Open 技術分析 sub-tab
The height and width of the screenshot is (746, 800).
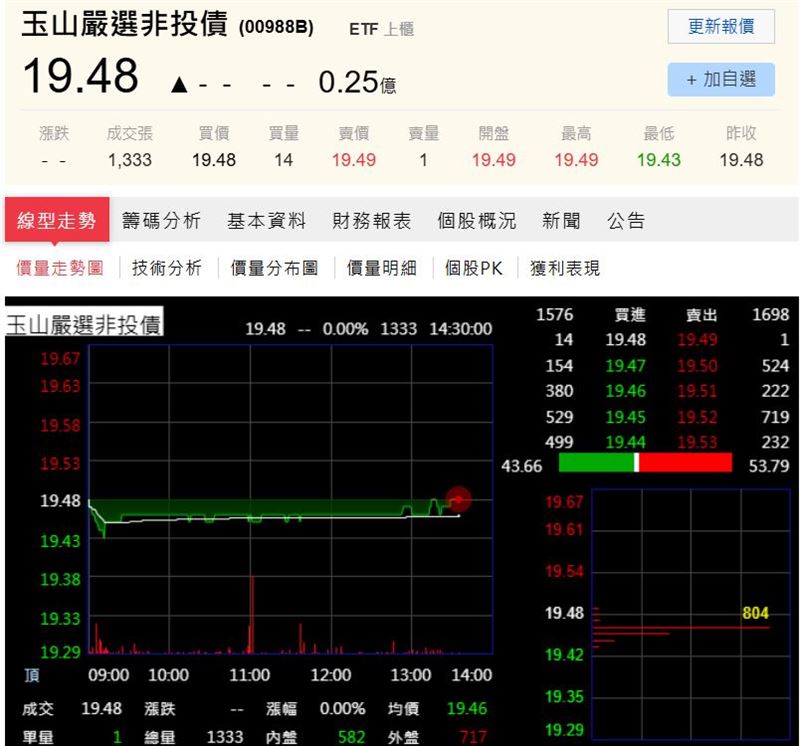pos(166,267)
